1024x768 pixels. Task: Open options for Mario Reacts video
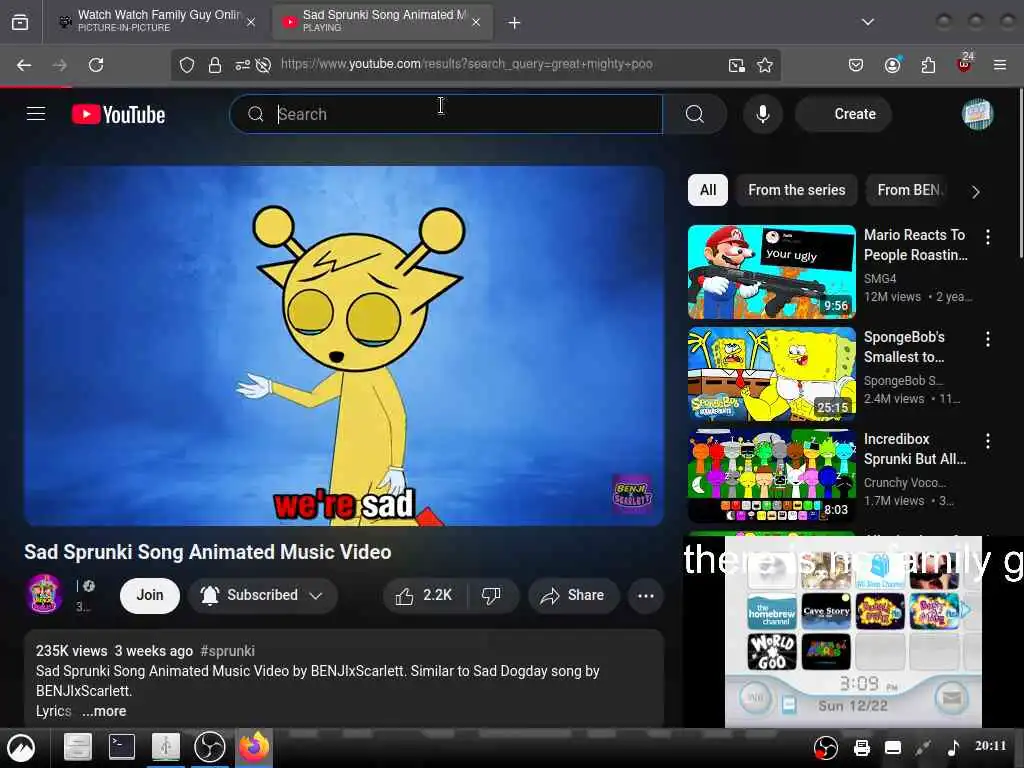(987, 237)
